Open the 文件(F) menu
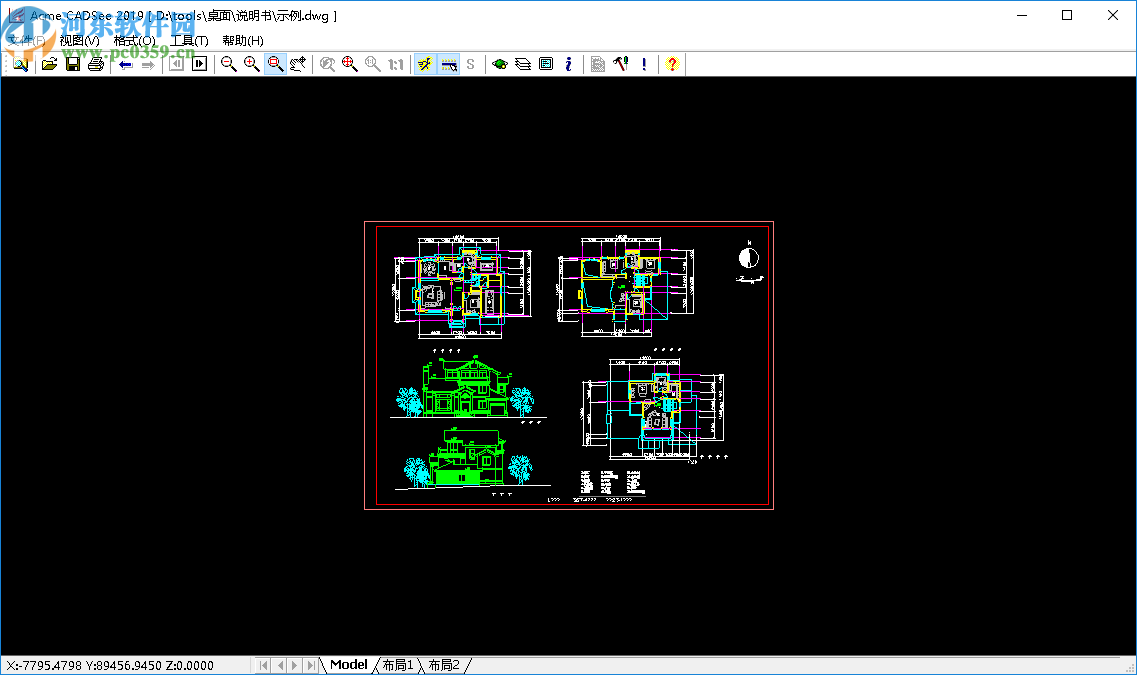 (26, 41)
